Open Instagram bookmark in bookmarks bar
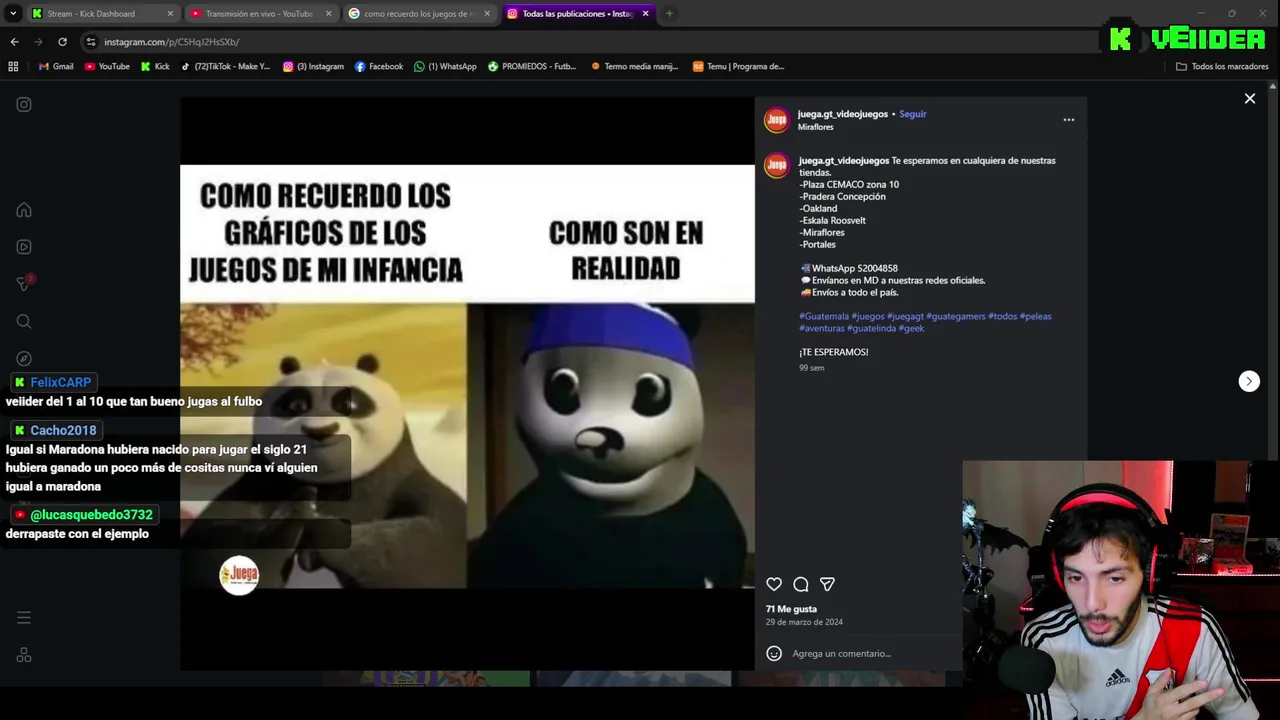 pos(313,66)
